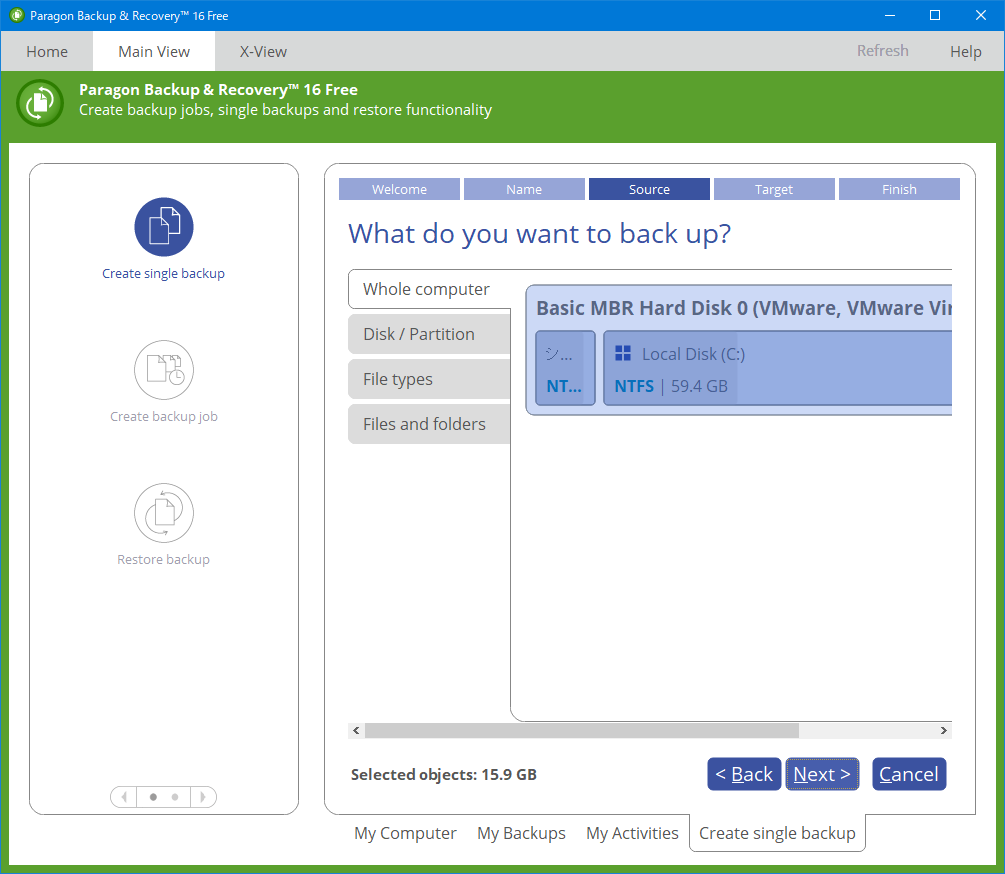The image size is (1005, 874).
Task: Click the Basic MBR Hard Disk 0 header
Action: (743, 308)
